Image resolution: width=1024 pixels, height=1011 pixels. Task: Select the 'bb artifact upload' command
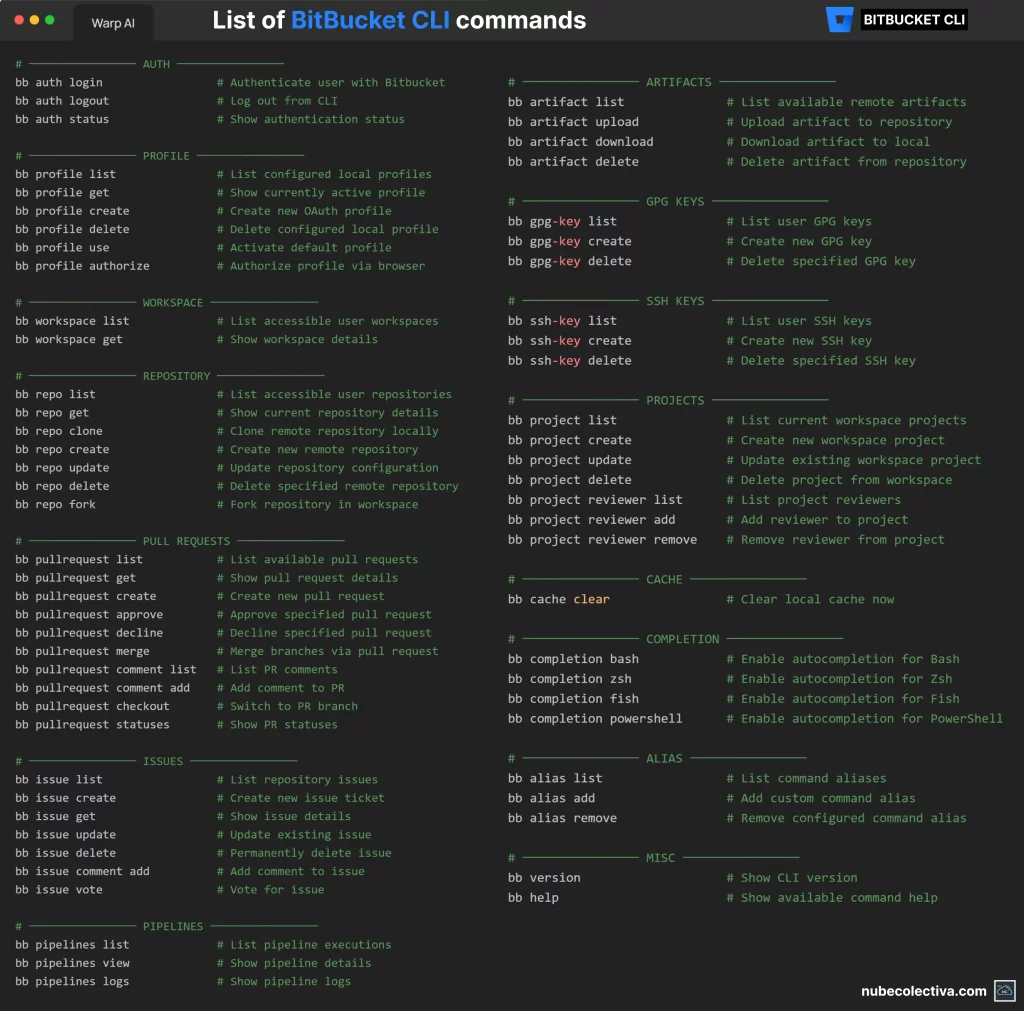pyautogui.click(x=573, y=122)
